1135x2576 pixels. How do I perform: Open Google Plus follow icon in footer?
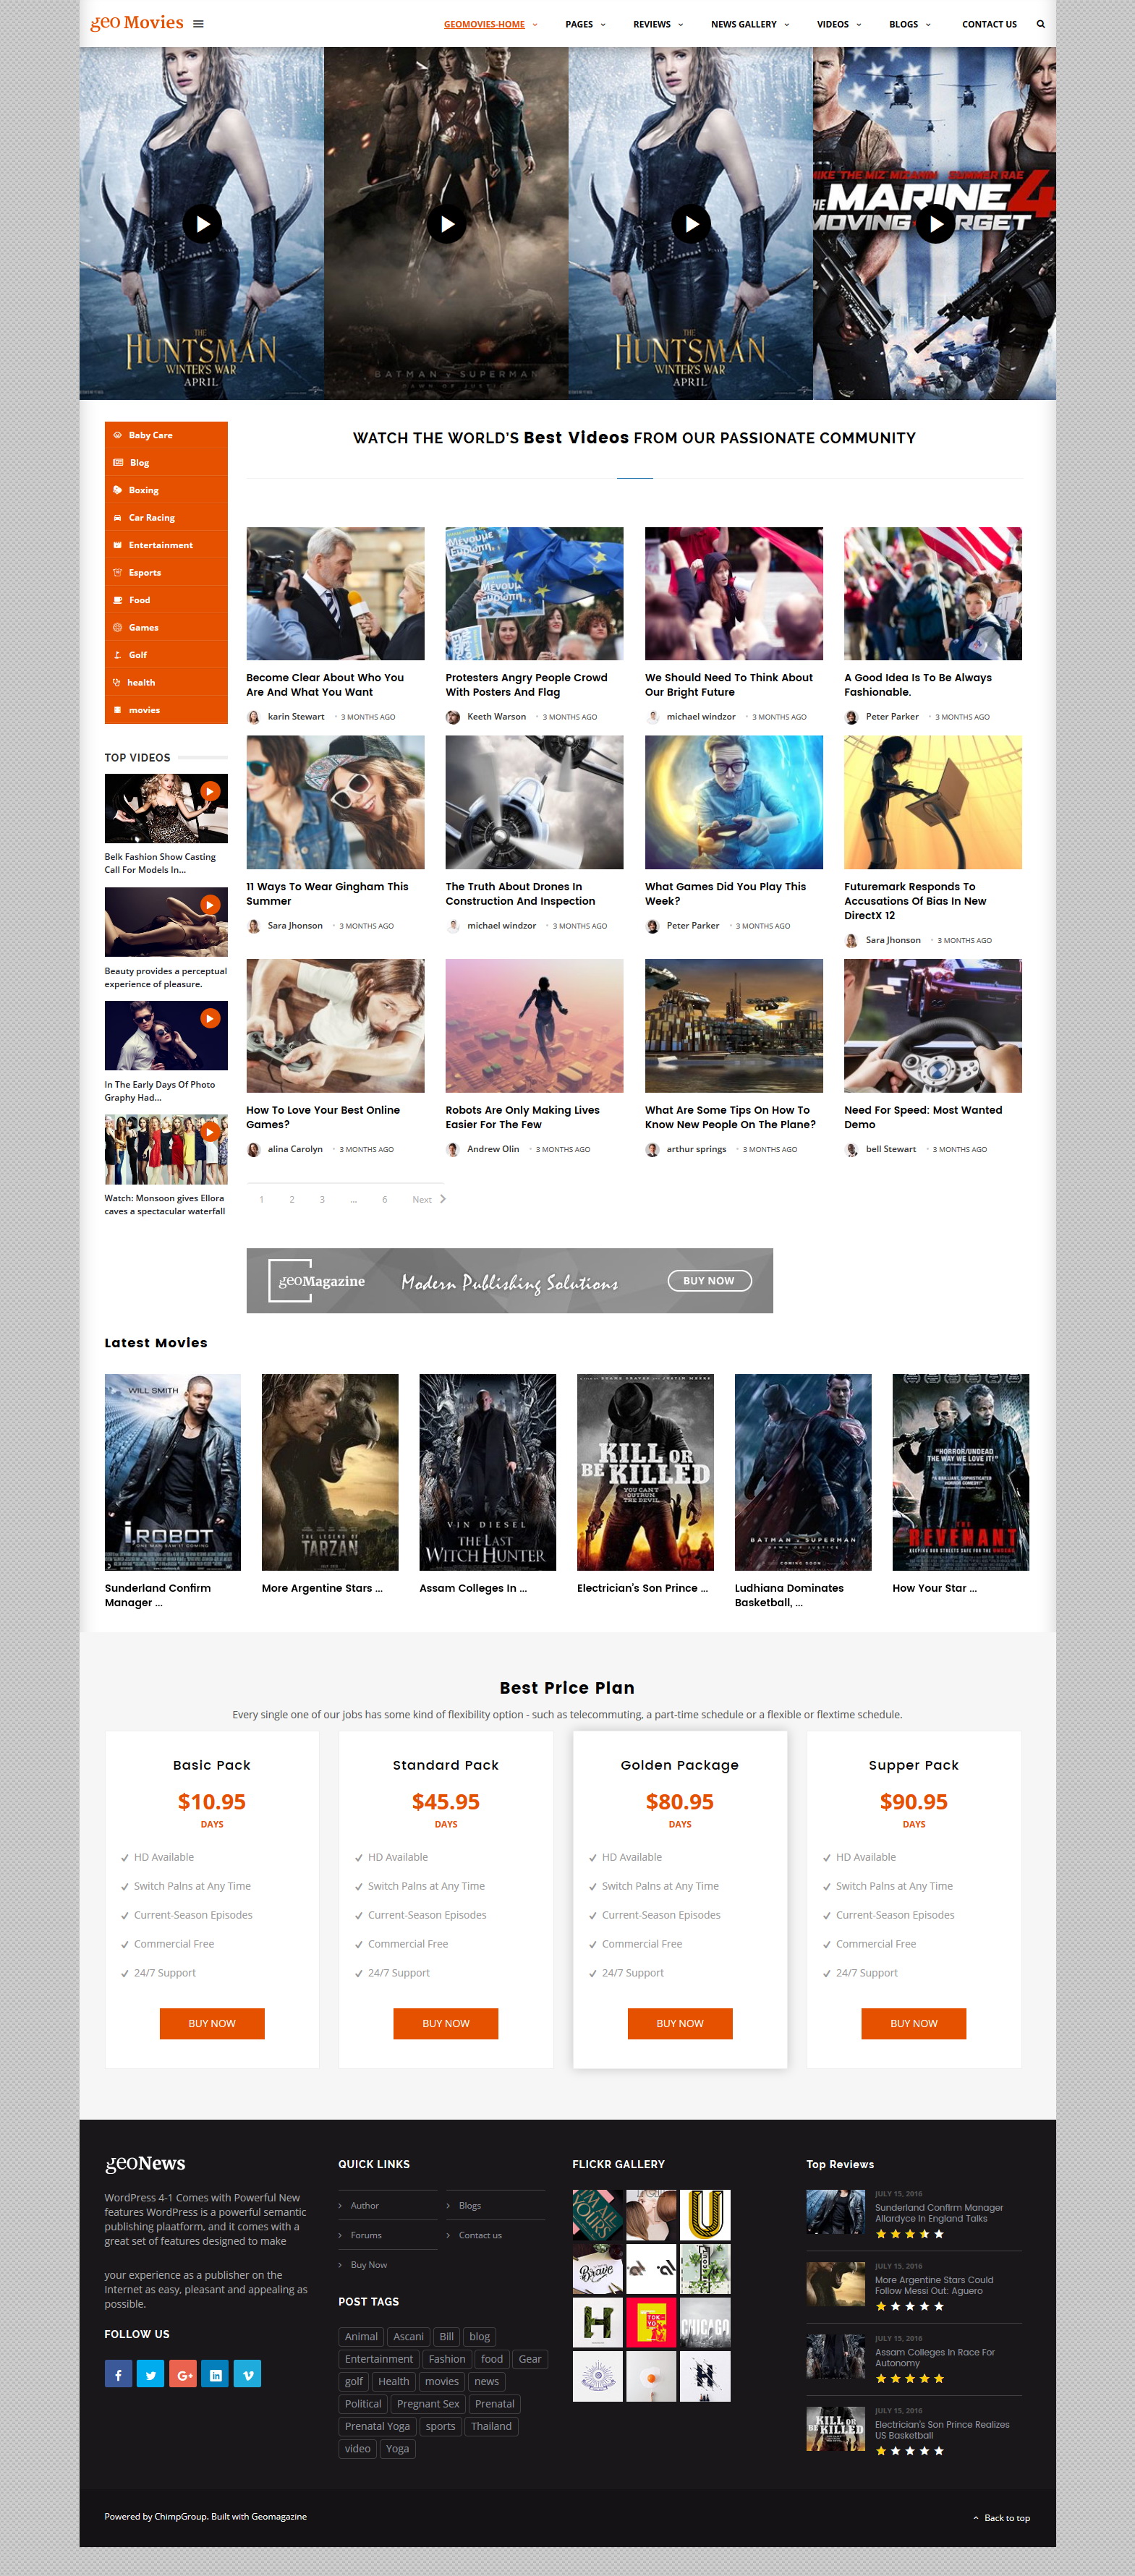[x=183, y=2374]
